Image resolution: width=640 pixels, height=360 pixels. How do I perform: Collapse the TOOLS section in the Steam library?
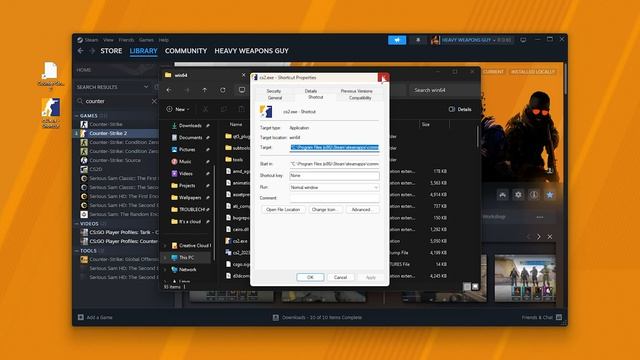[77, 251]
